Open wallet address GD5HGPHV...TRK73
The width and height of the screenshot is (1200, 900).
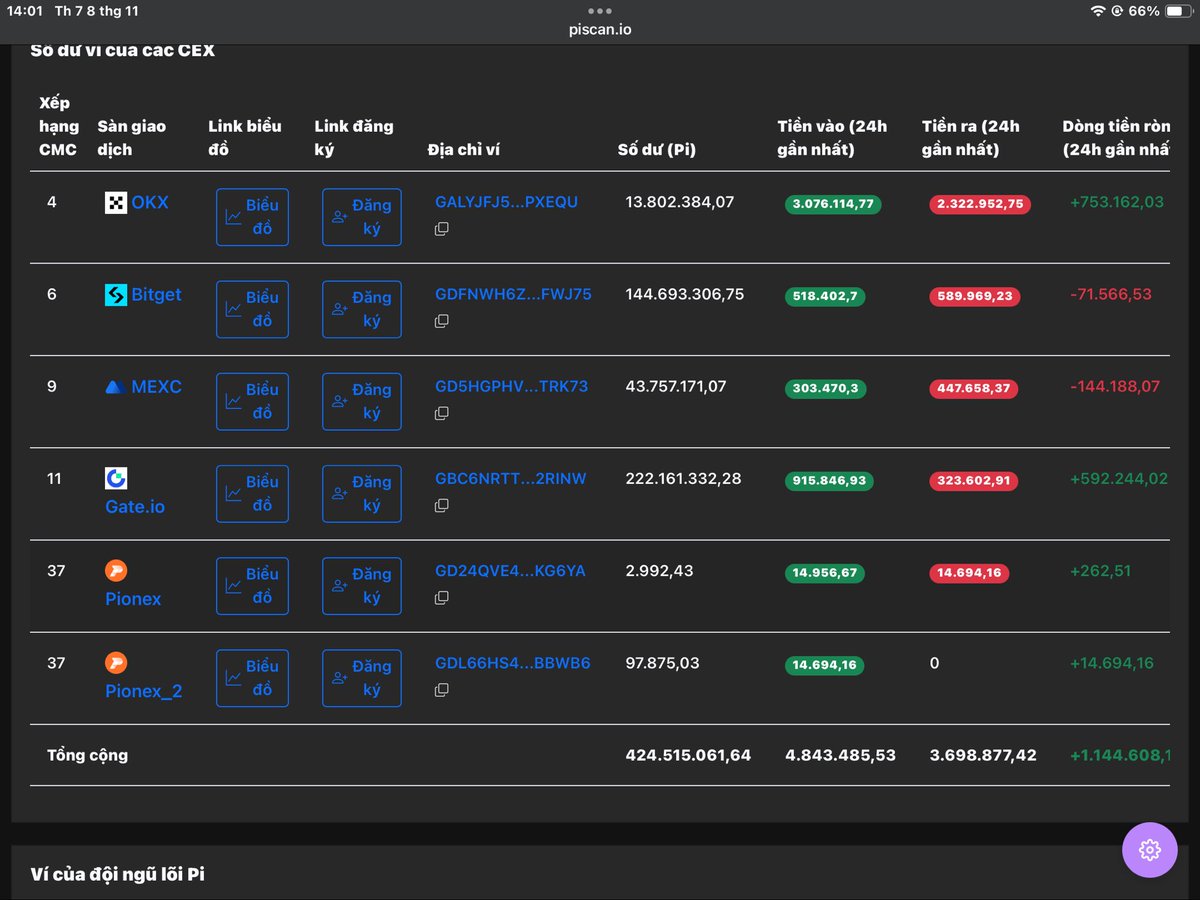pyautogui.click(x=511, y=386)
